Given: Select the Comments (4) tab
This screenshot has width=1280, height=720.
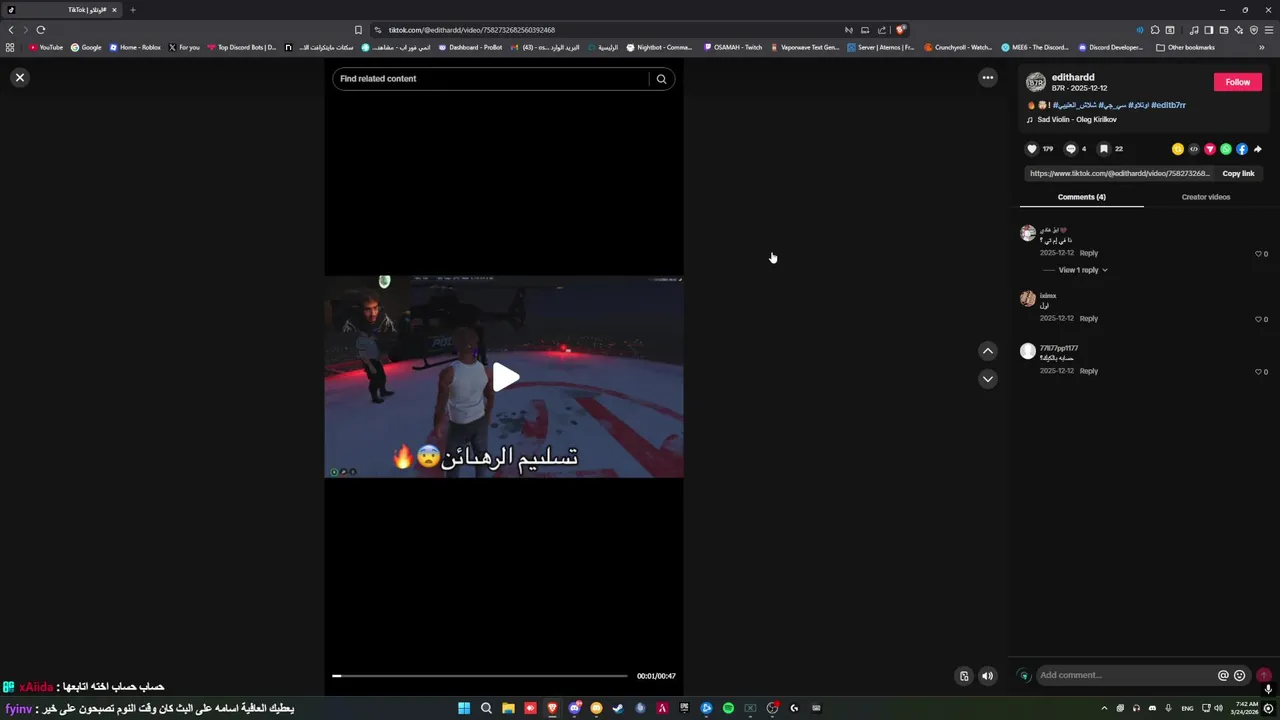Looking at the screenshot, I should point(1082,197).
